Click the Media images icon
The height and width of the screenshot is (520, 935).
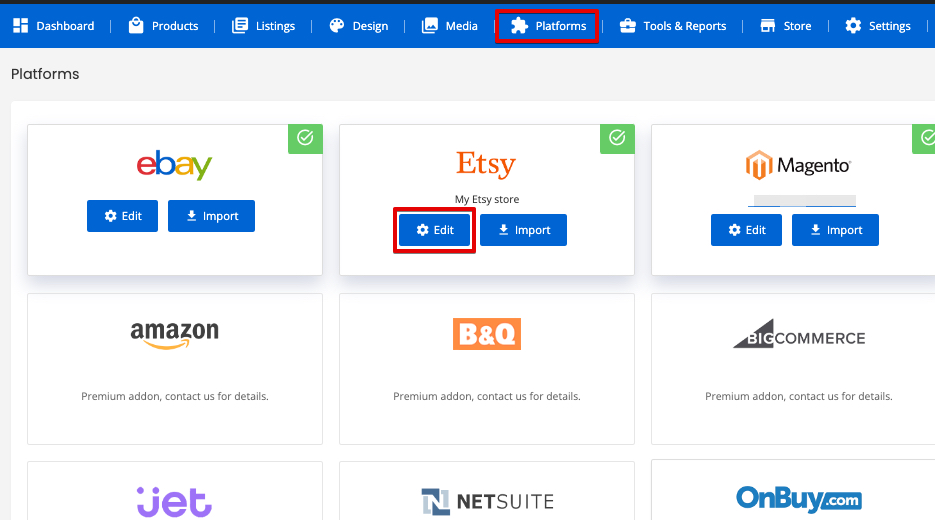[x=429, y=26]
